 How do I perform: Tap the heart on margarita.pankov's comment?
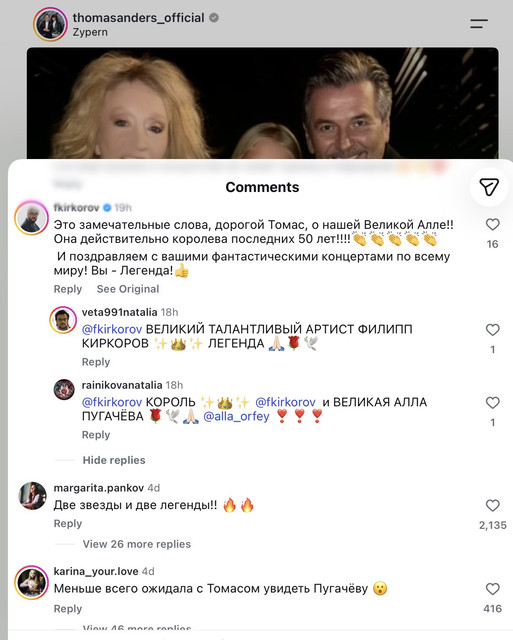click(x=493, y=505)
